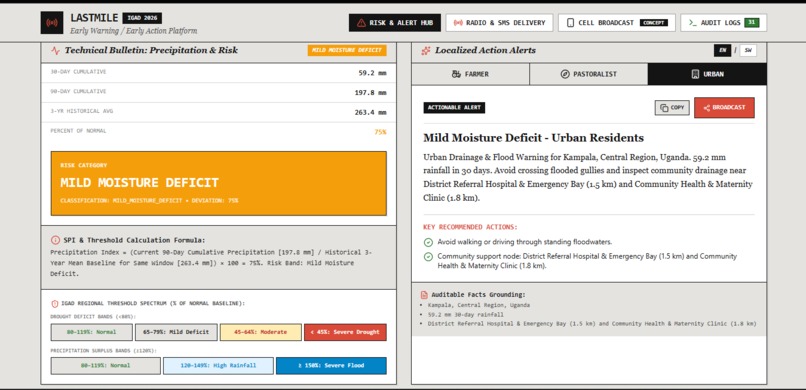Select the Urban audience tab

pyautogui.click(x=707, y=74)
